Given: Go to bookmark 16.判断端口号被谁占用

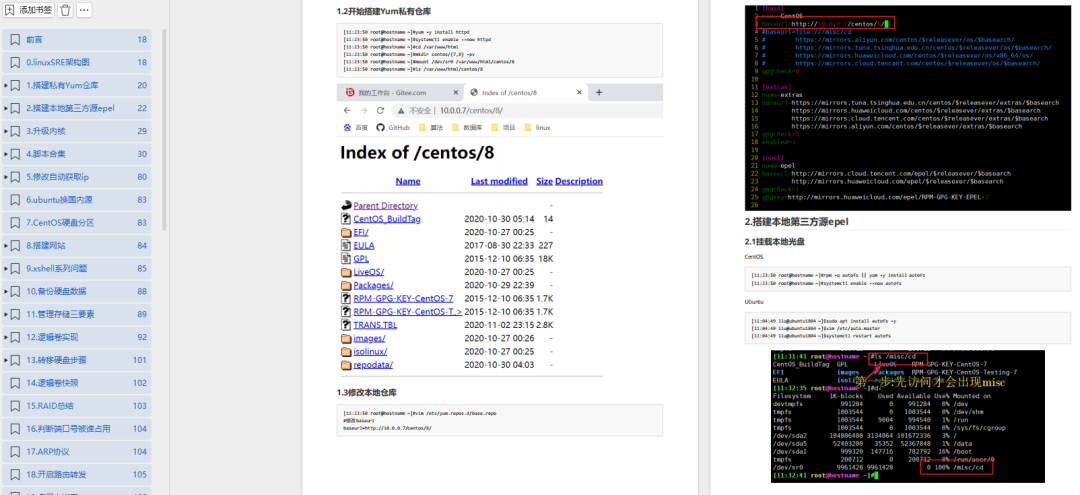Looking at the screenshot, I should (76, 428).
